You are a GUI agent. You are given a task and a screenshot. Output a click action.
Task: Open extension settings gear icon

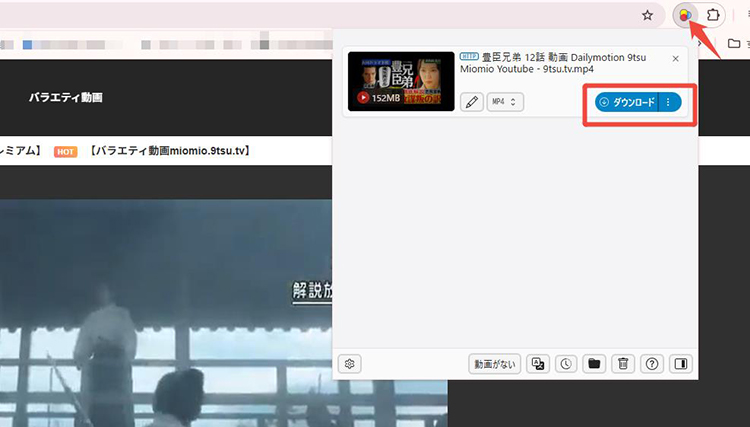click(350, 364)
